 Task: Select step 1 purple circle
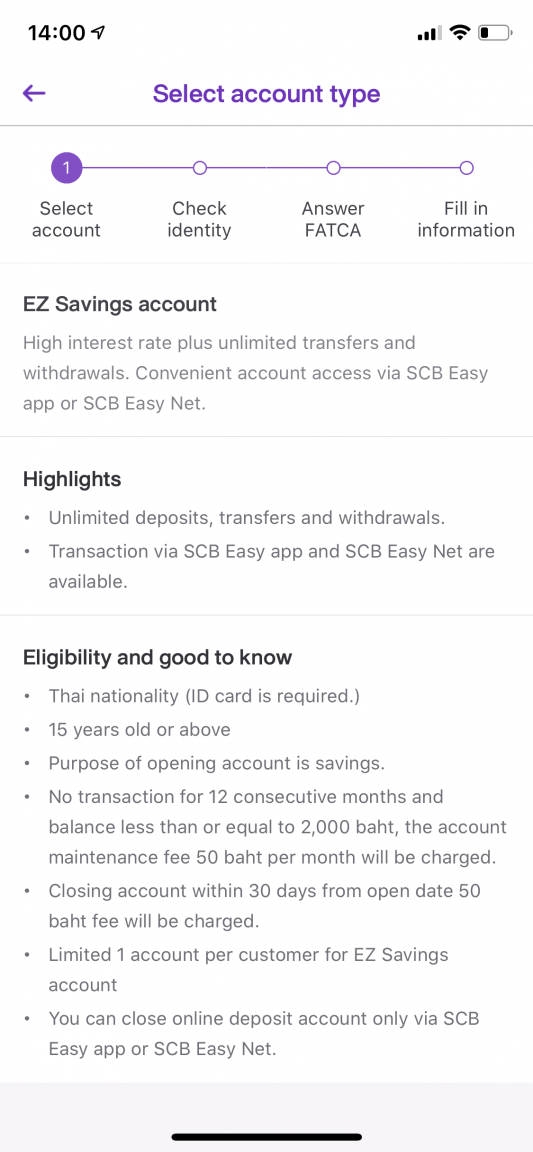66,168
